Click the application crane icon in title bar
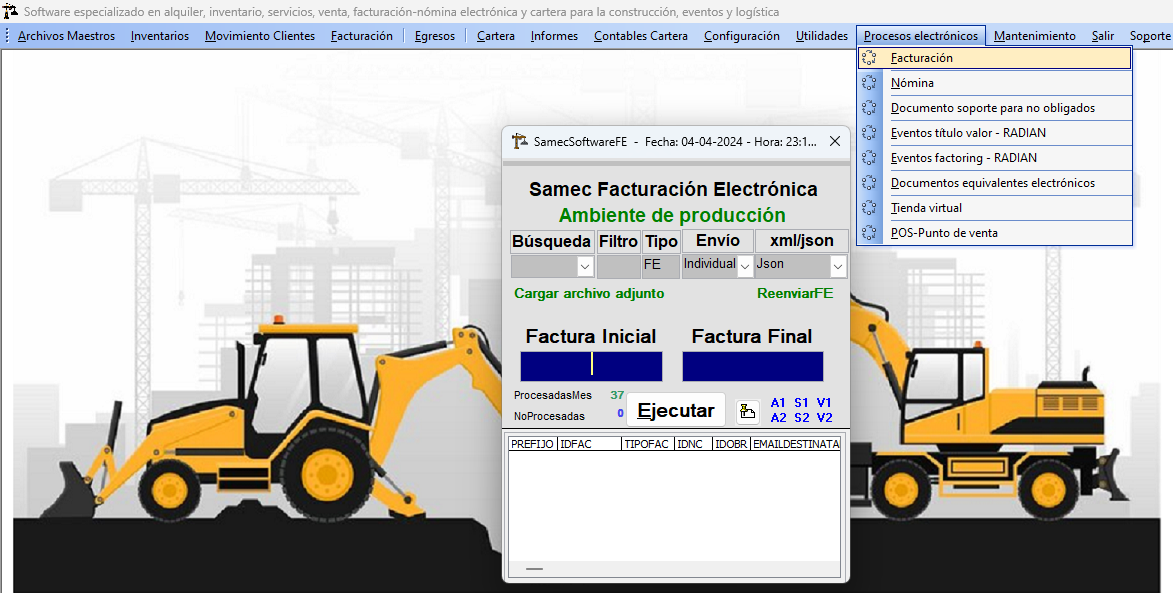The width and height of the screenshot is (1173, 593). pyautogui.click(x=10, y=11)
